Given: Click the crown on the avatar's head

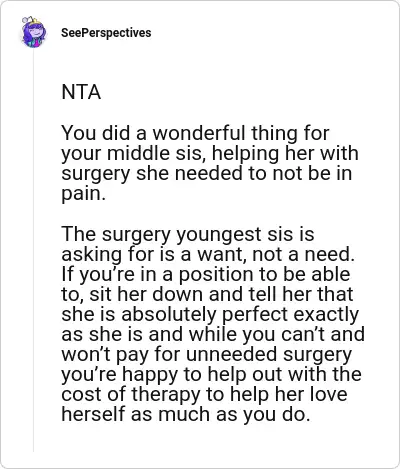Looking at the screenshot, I should point(36,21).
